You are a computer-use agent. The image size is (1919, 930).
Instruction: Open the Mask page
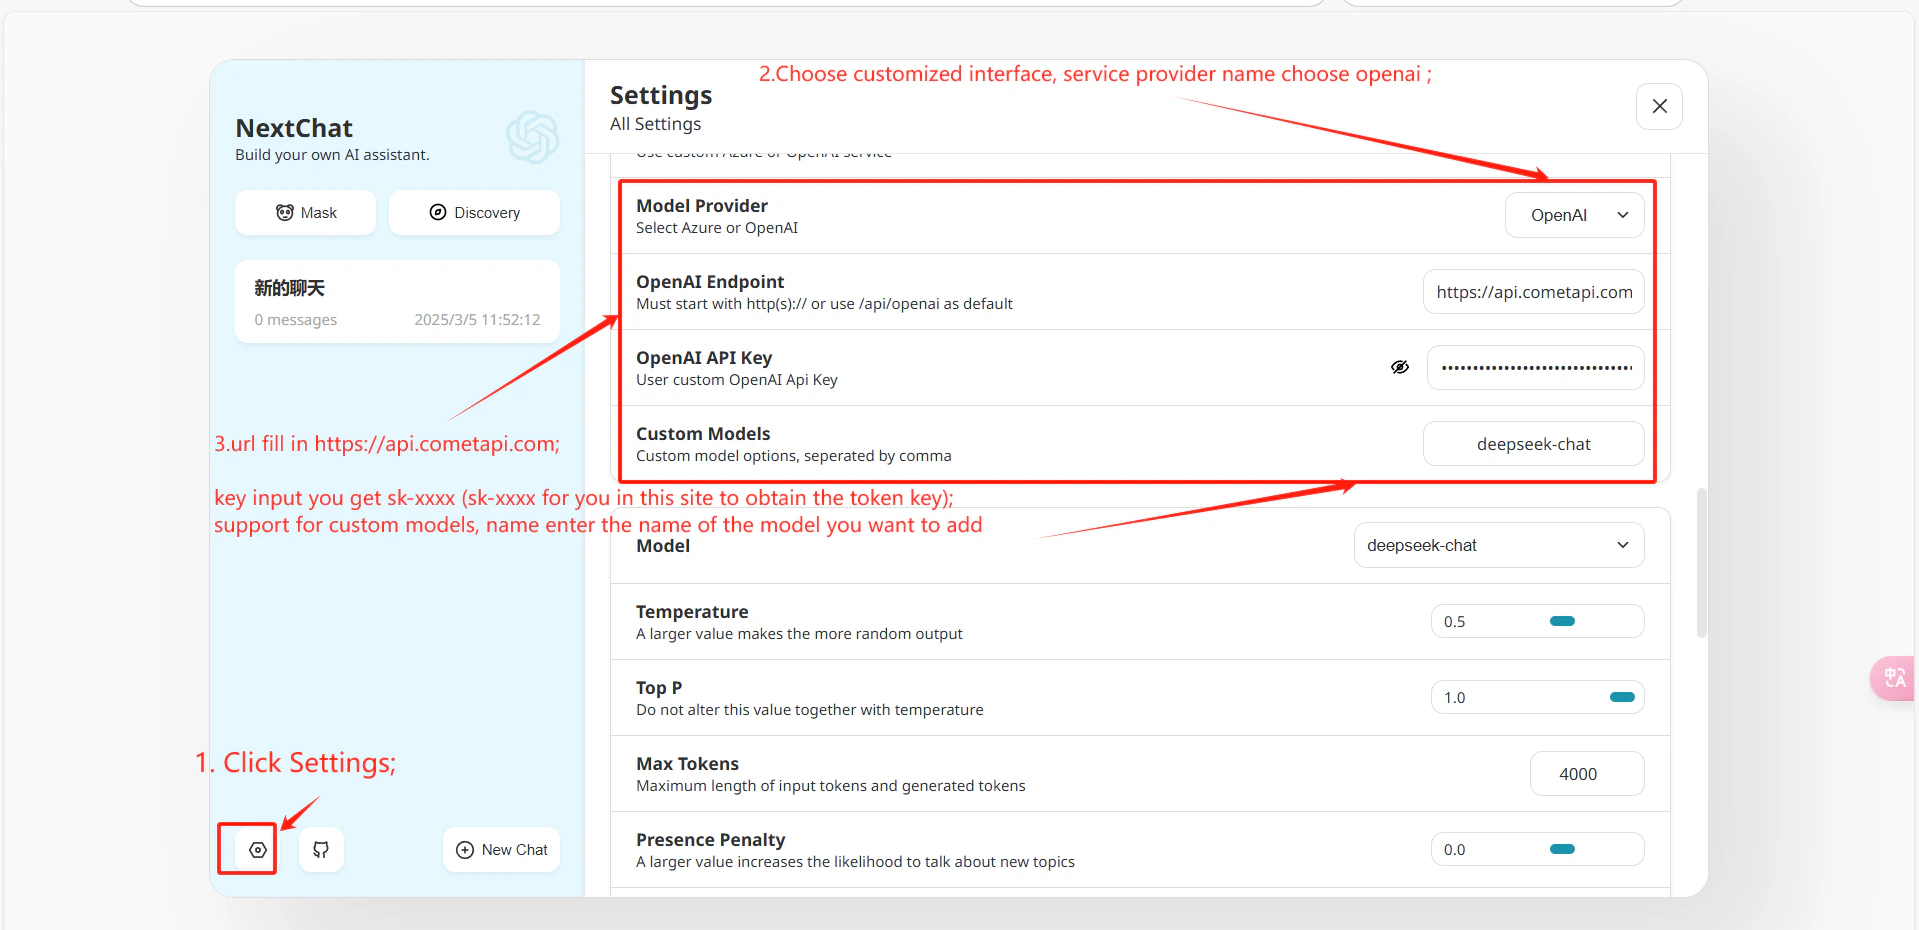306,213
